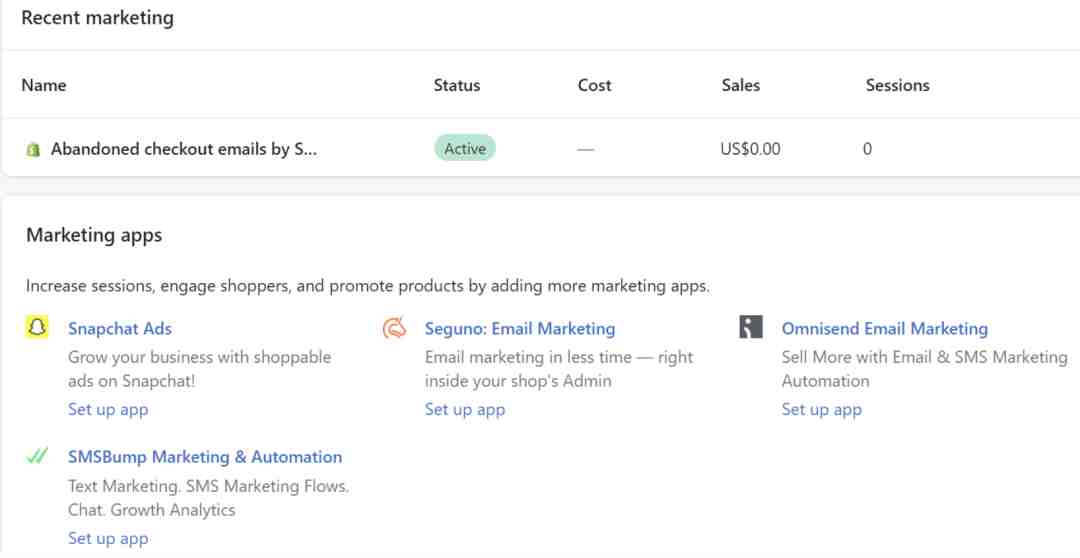Viewport: 1080px width, 558px height.
Task: Click Set up app under SMSBump
Action: click(108, 538)
